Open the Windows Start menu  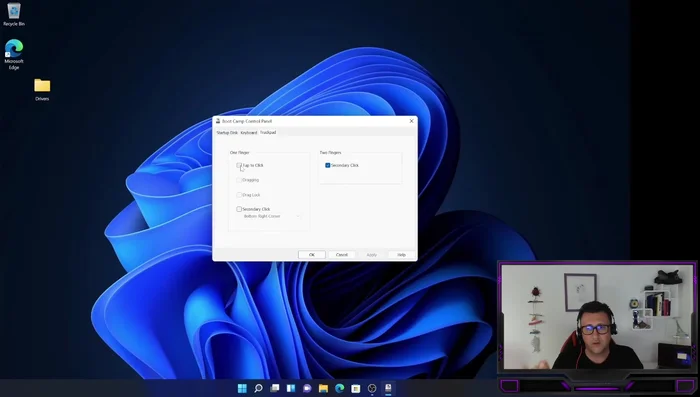pyautogui.click(x=242, y=388)
